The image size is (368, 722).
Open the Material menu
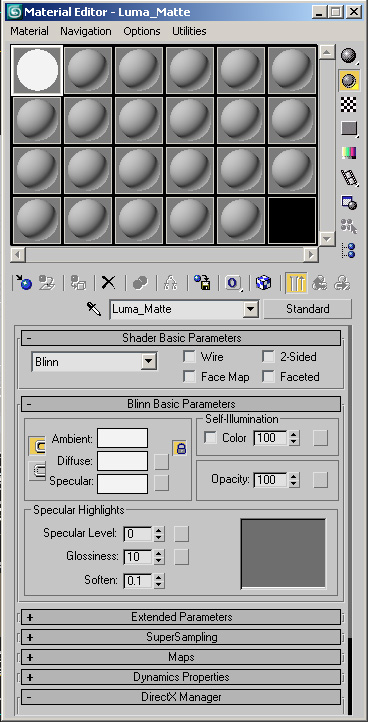click(29, 31)
